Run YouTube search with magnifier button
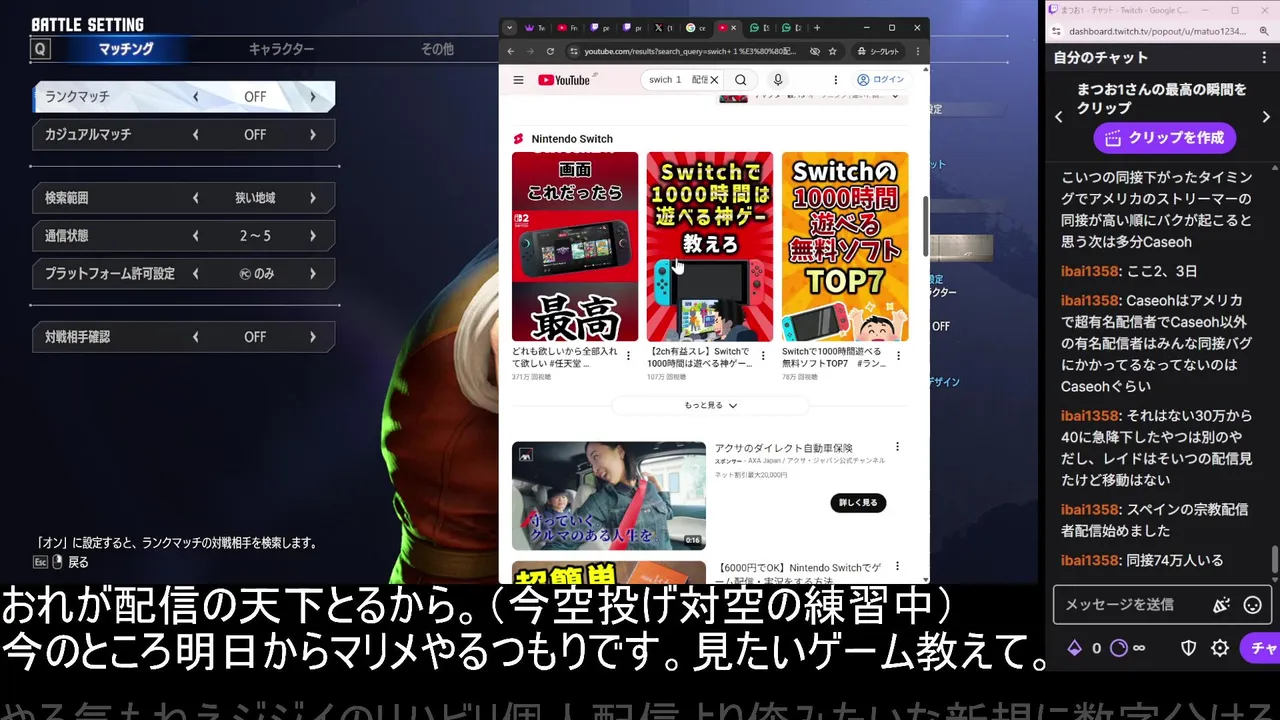 [740, 80]
